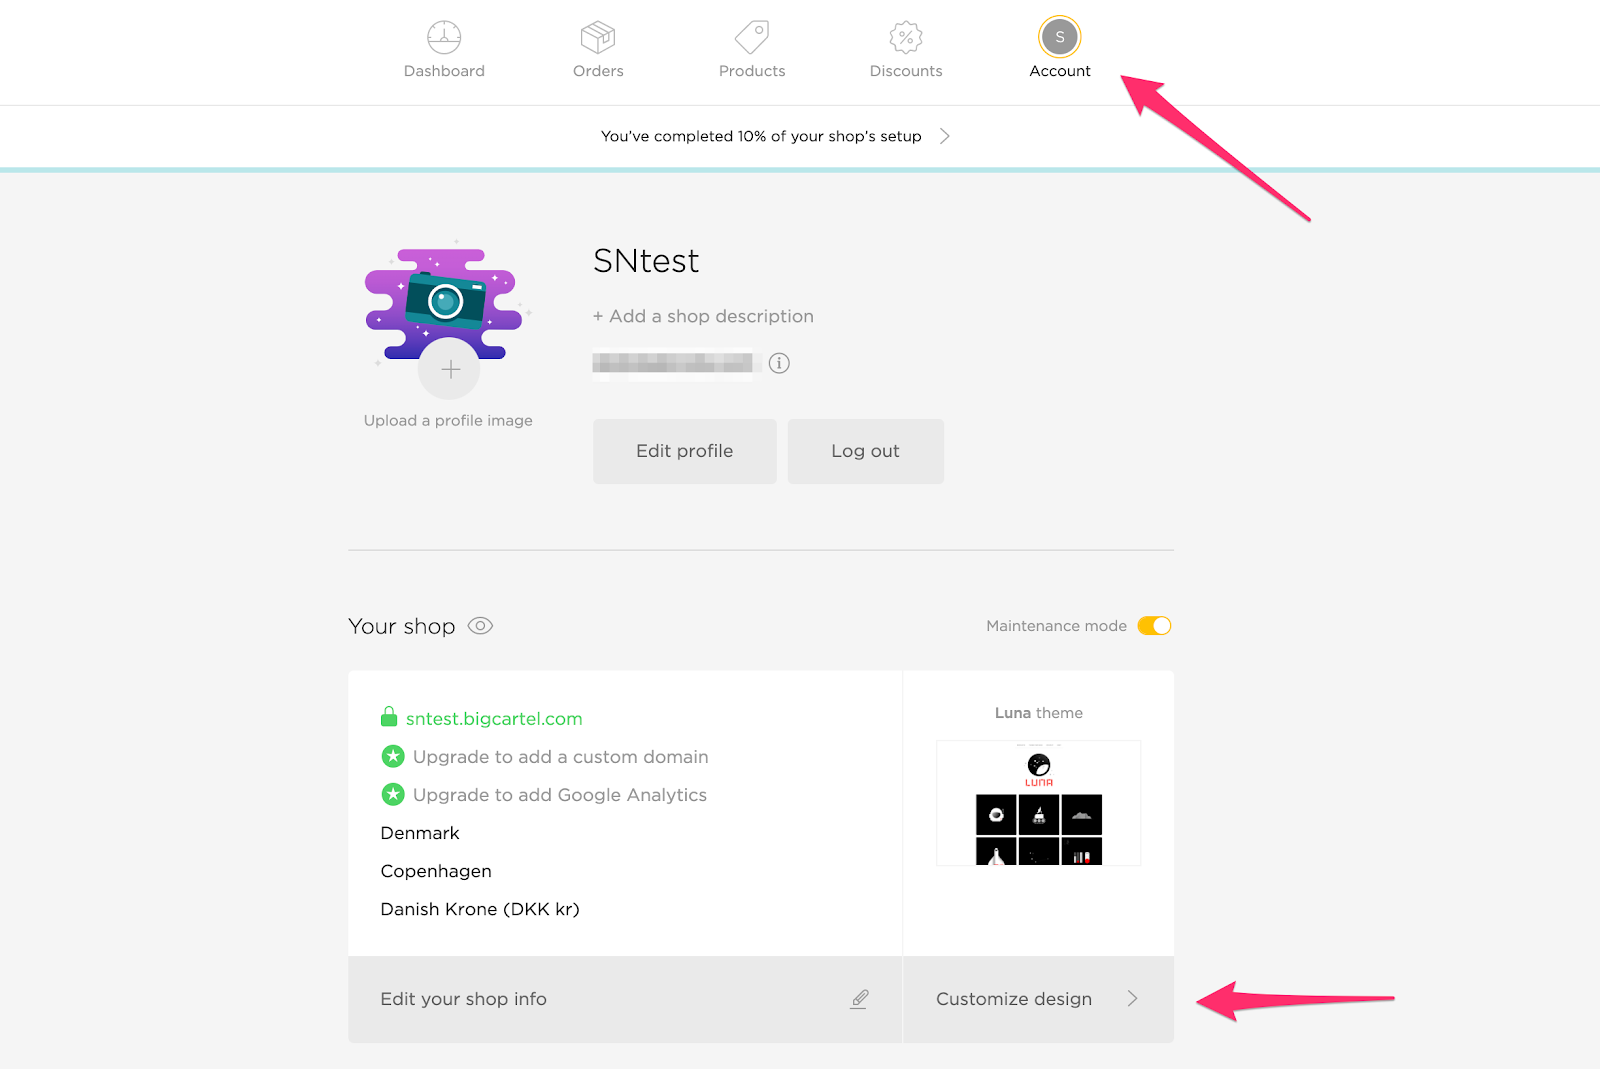Open the sntest.bigcartel.com shop link
Viewport: 1600px width, 1069px height.
(494, 718)
